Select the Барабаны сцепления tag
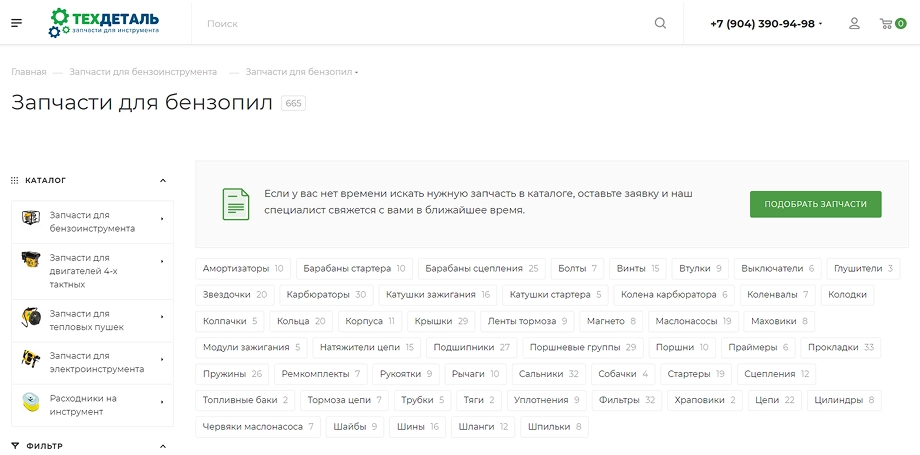The height and width of the screenshot is (455, 920). (482, 268)
